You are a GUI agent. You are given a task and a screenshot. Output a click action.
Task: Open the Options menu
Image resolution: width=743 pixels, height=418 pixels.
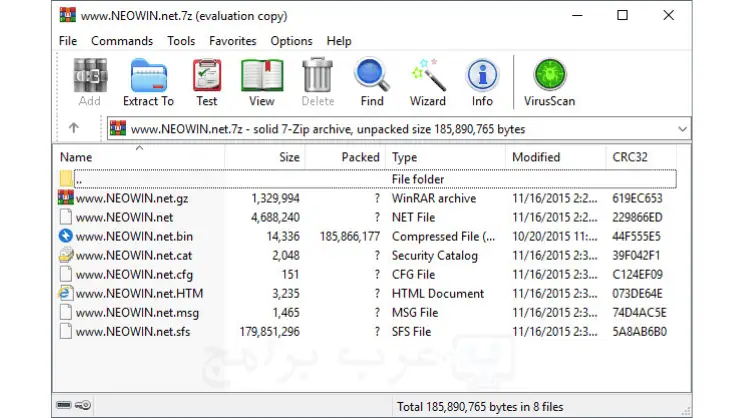click(x=291, y=41)
